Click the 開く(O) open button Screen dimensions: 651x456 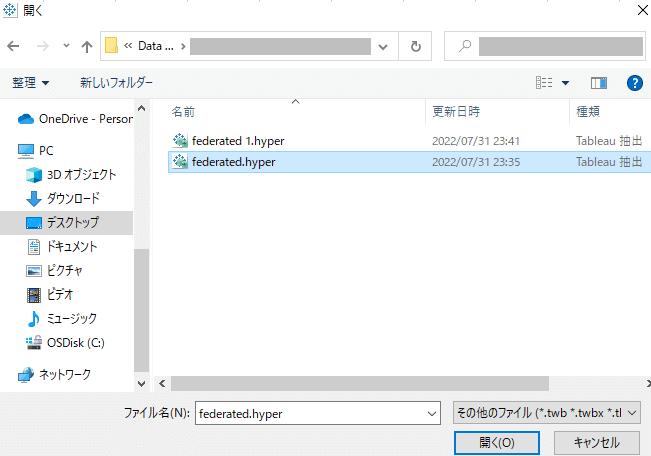coord(497,443)
